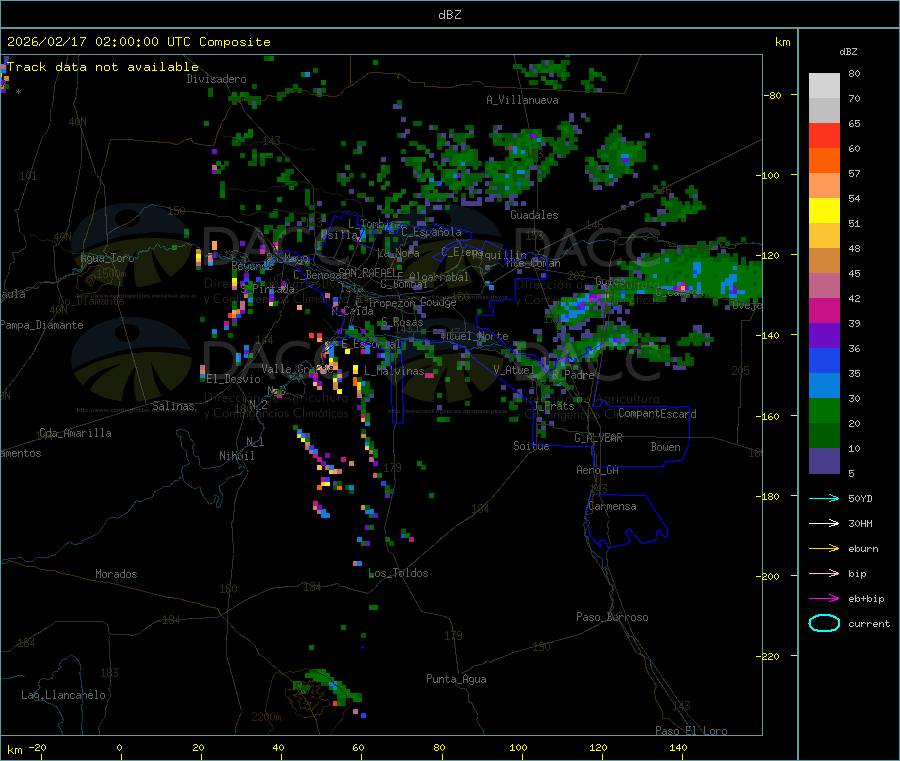Screen dimensions: 900x761
Task: Click the 'Soitue' map label
Action: [531, 446]
